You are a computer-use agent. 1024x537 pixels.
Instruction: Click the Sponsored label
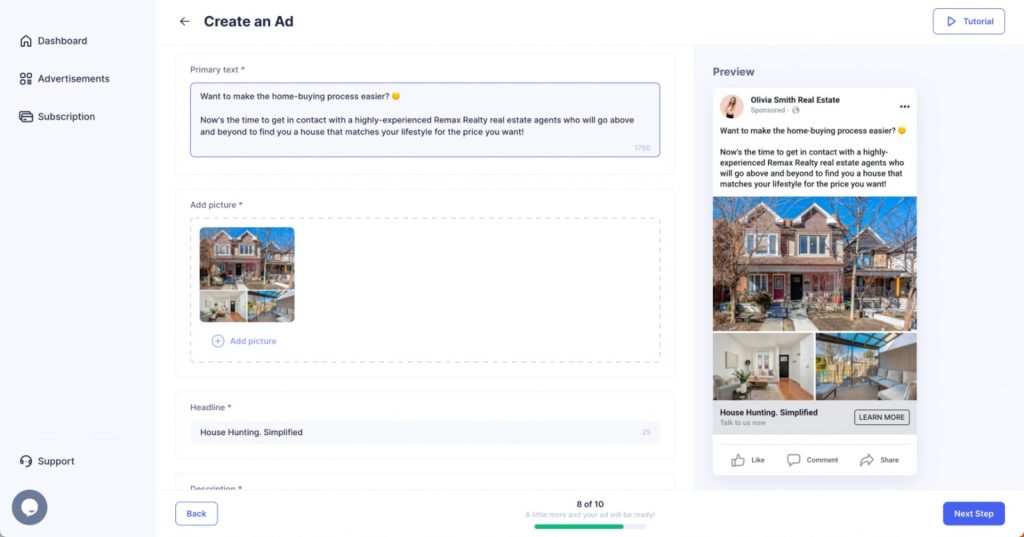tap(767, 110)
